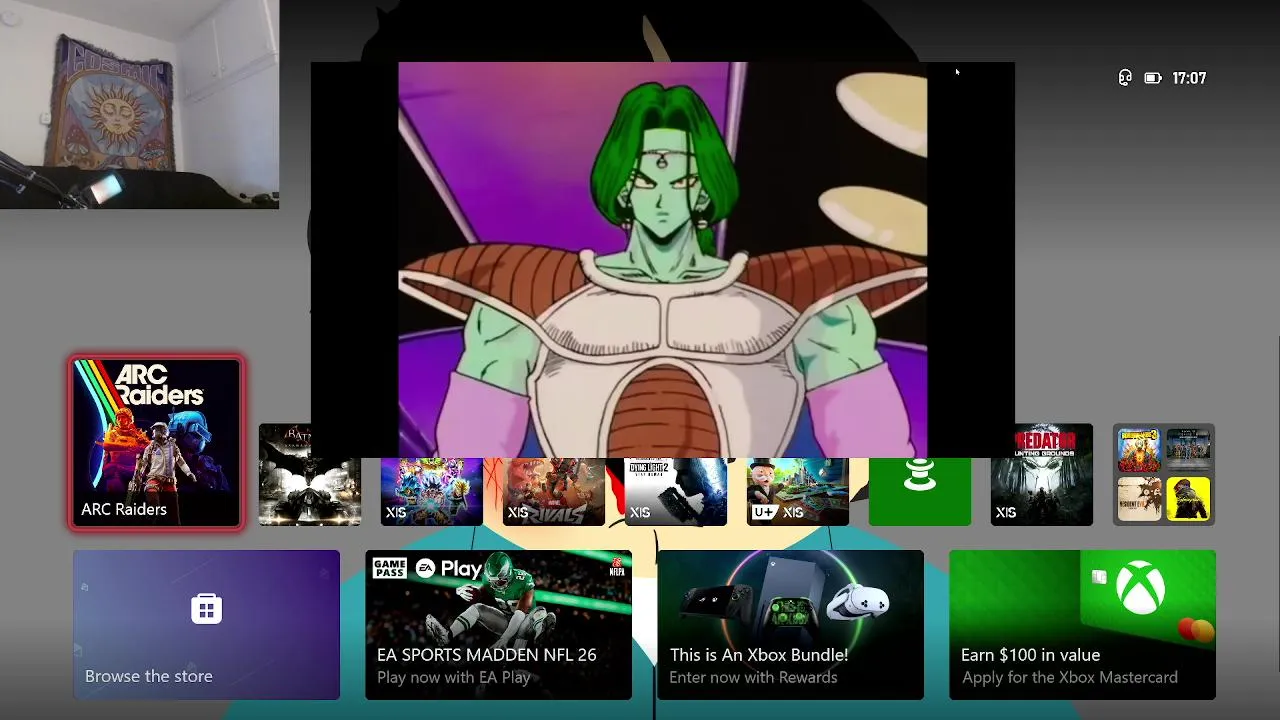Click the webcam overlay in the corner

[x=139, y=104]
